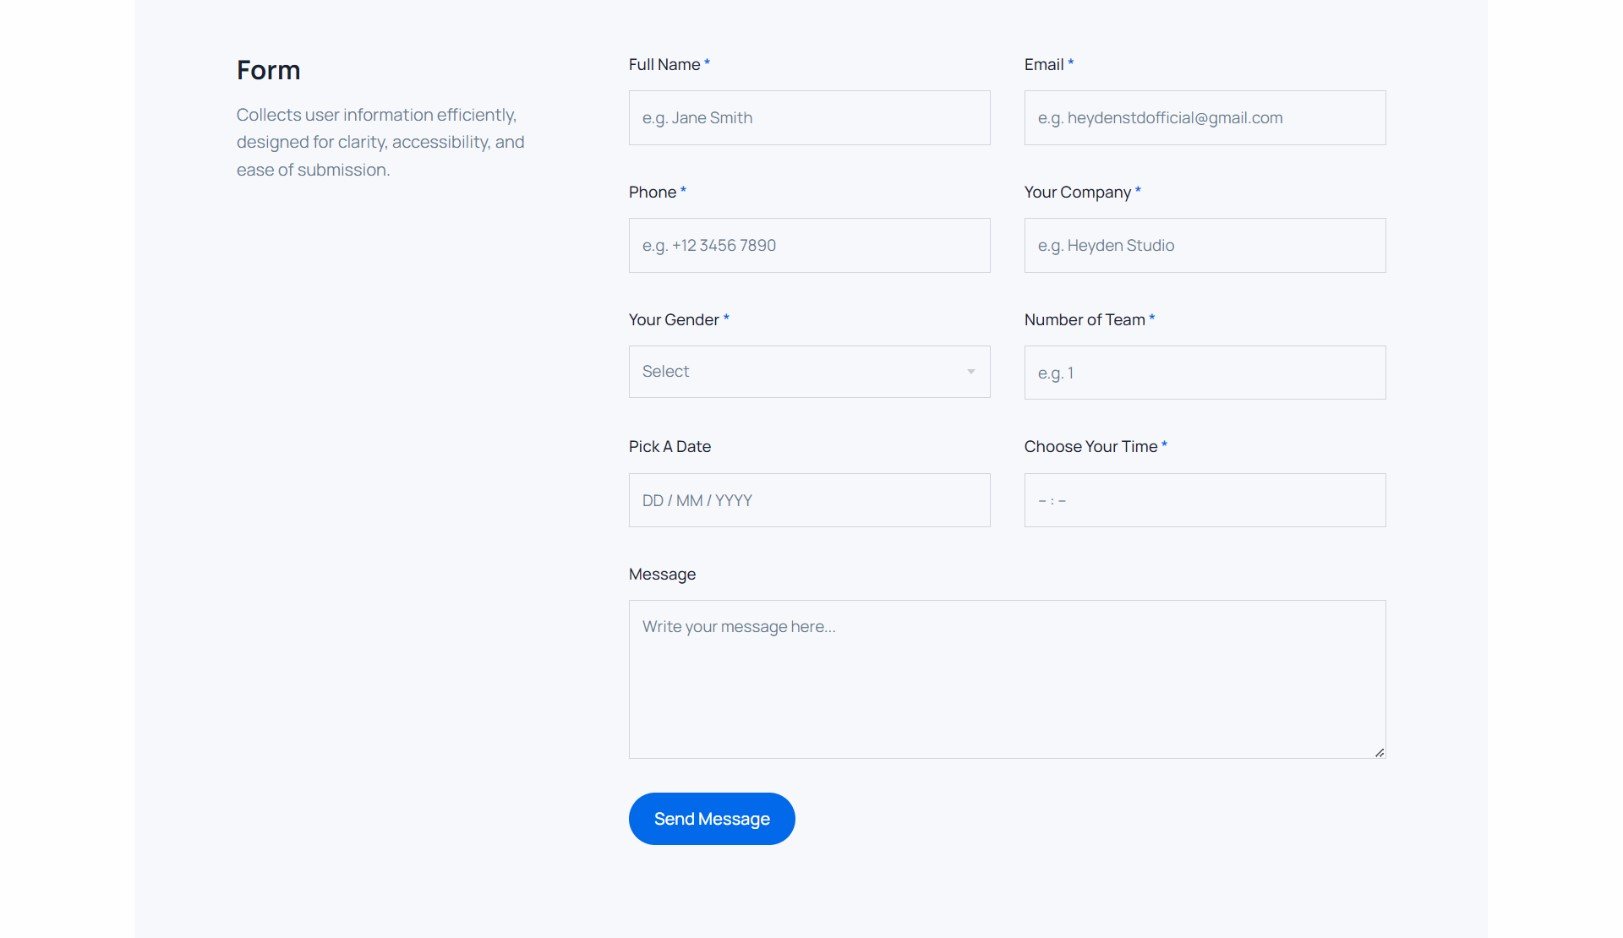The image size is (1623, 938).
Task: Click the Choose Your Time label
Action: point(1090,447)
